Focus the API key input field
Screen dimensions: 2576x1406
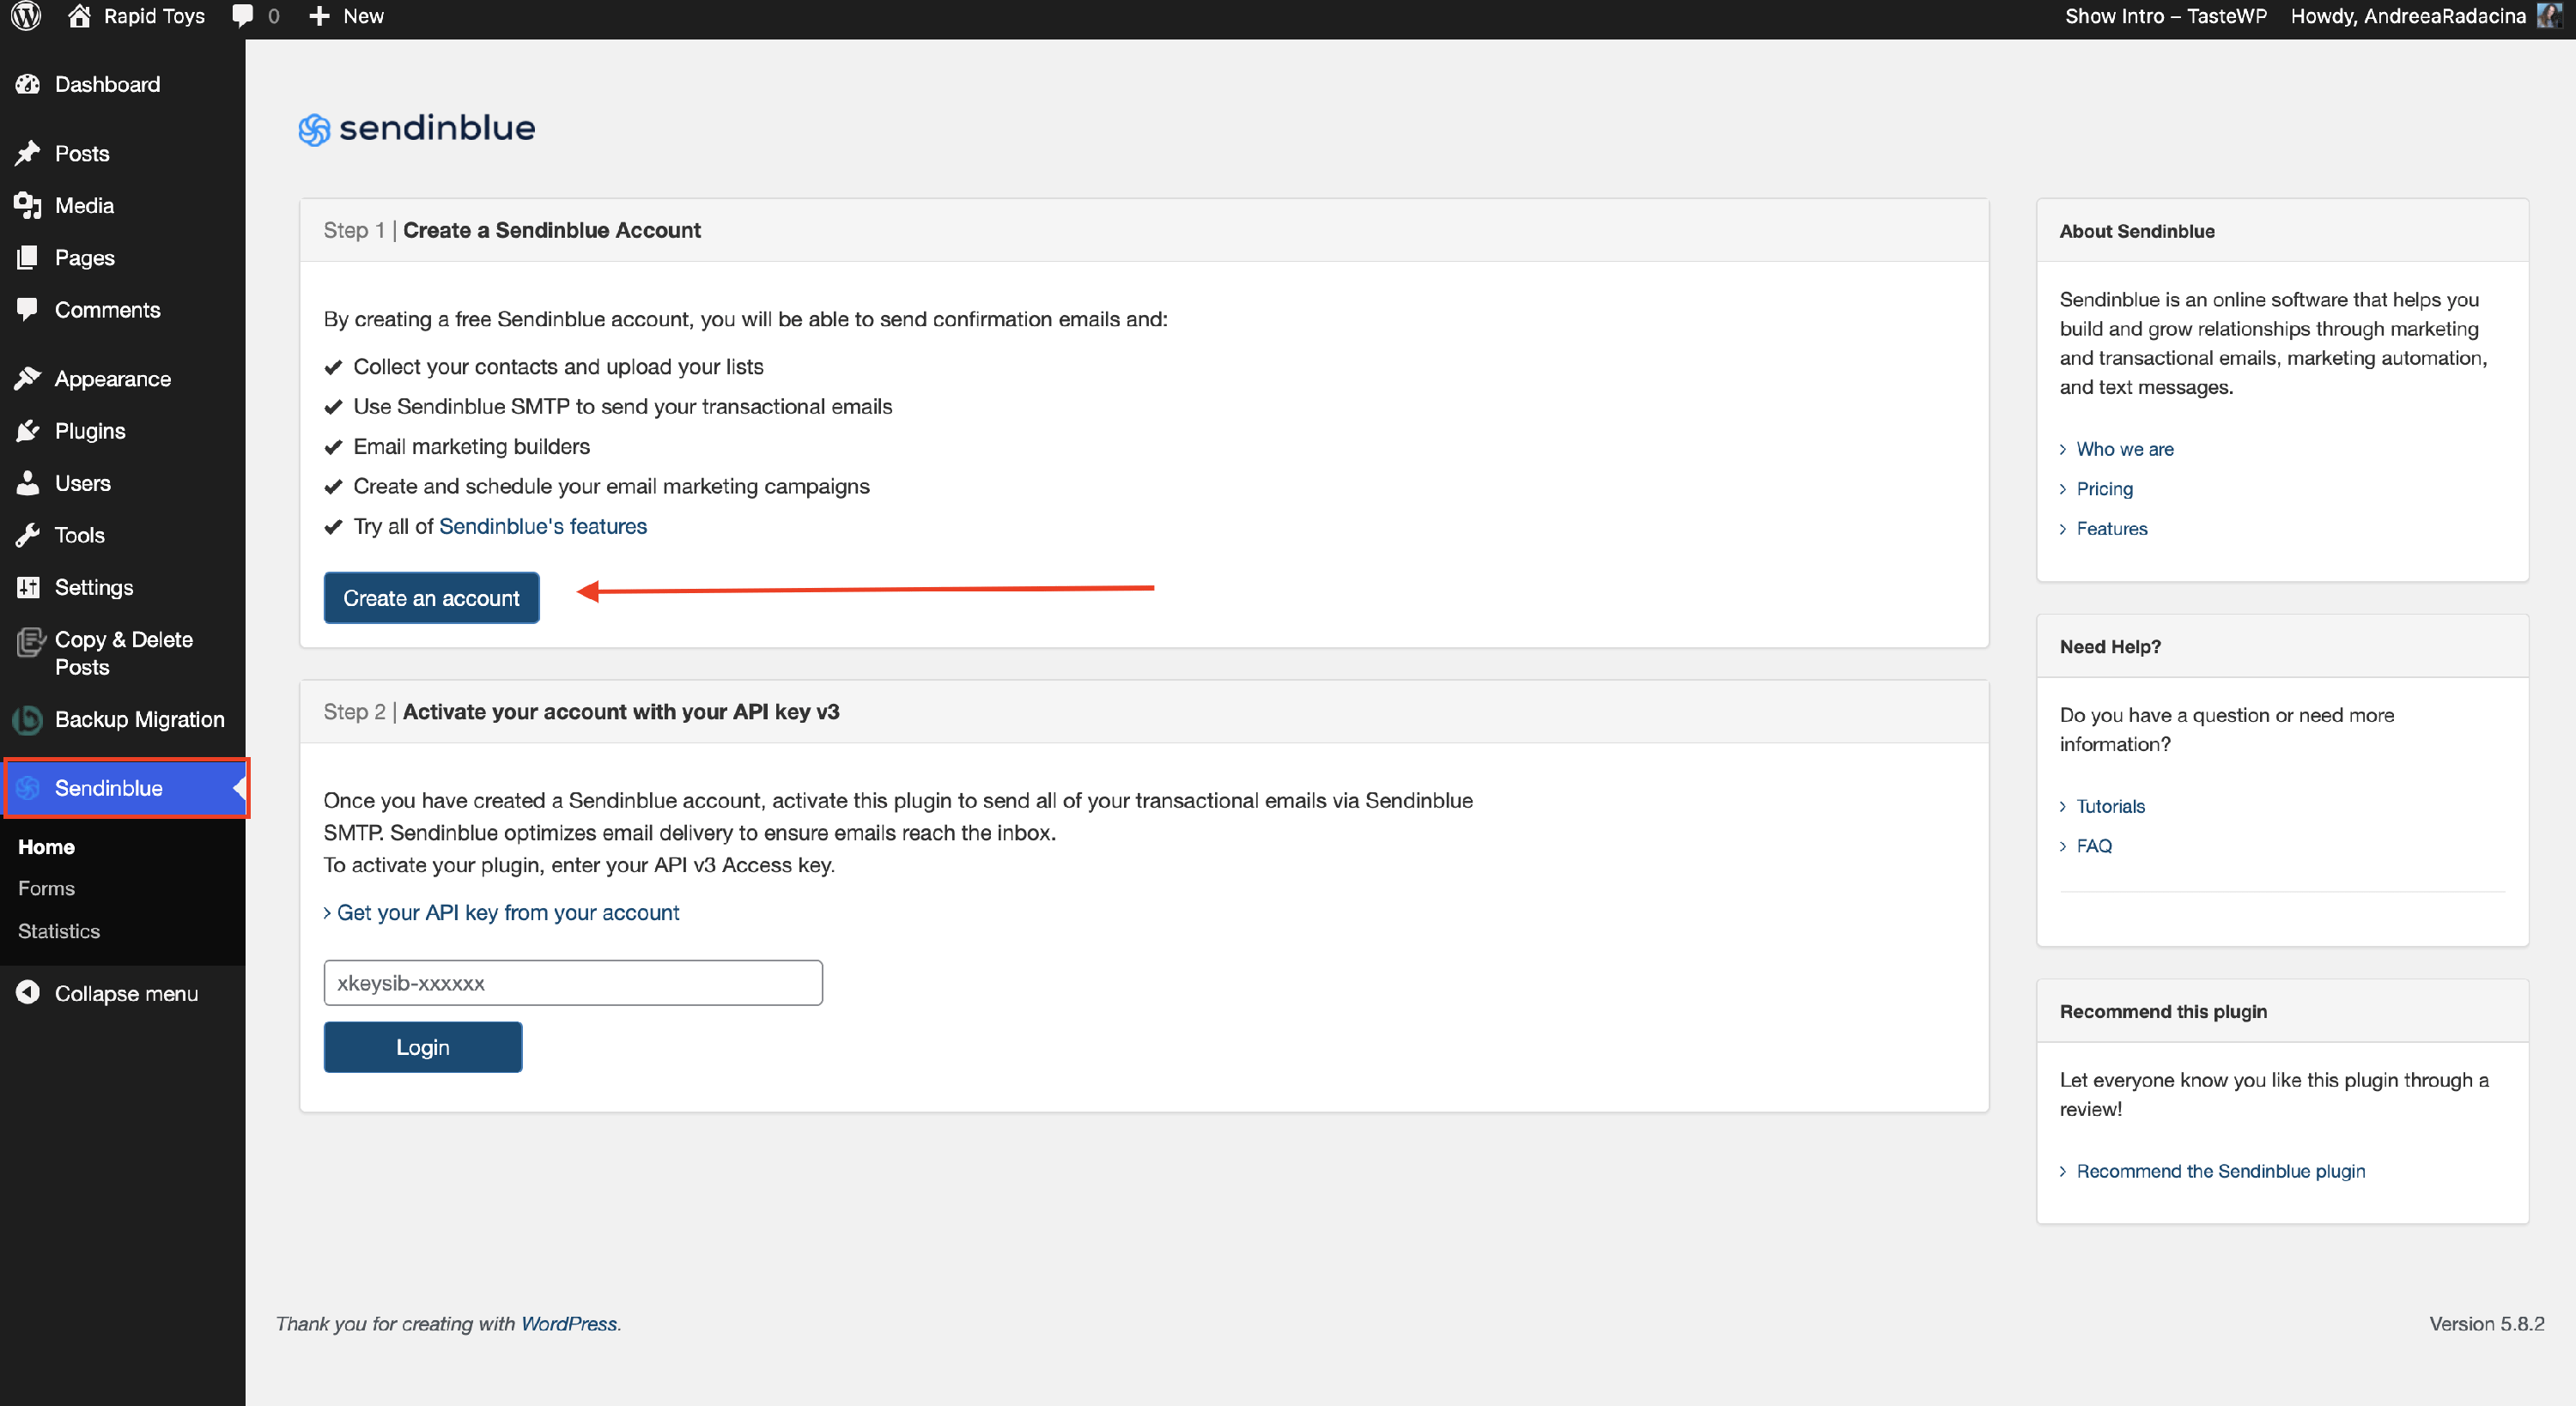(572, 983)
